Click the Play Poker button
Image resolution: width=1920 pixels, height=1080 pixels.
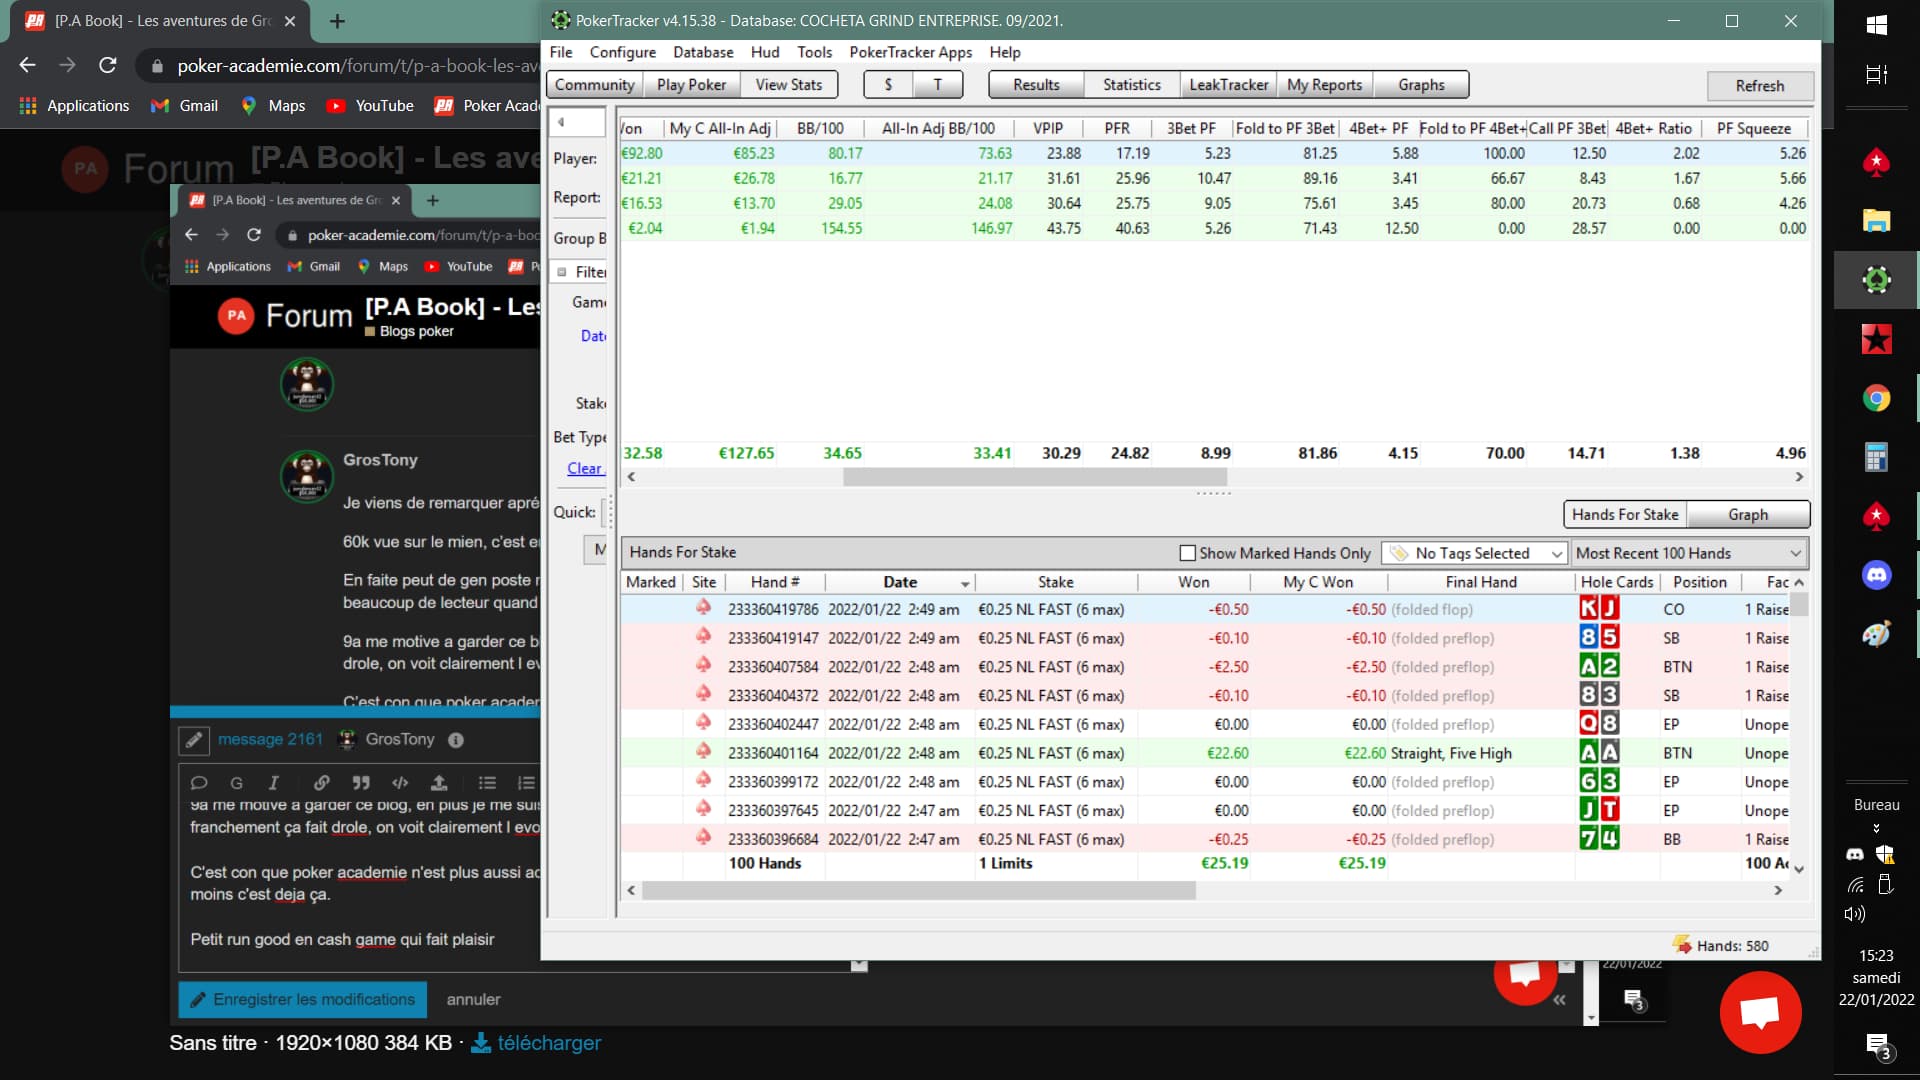point(691,85)
